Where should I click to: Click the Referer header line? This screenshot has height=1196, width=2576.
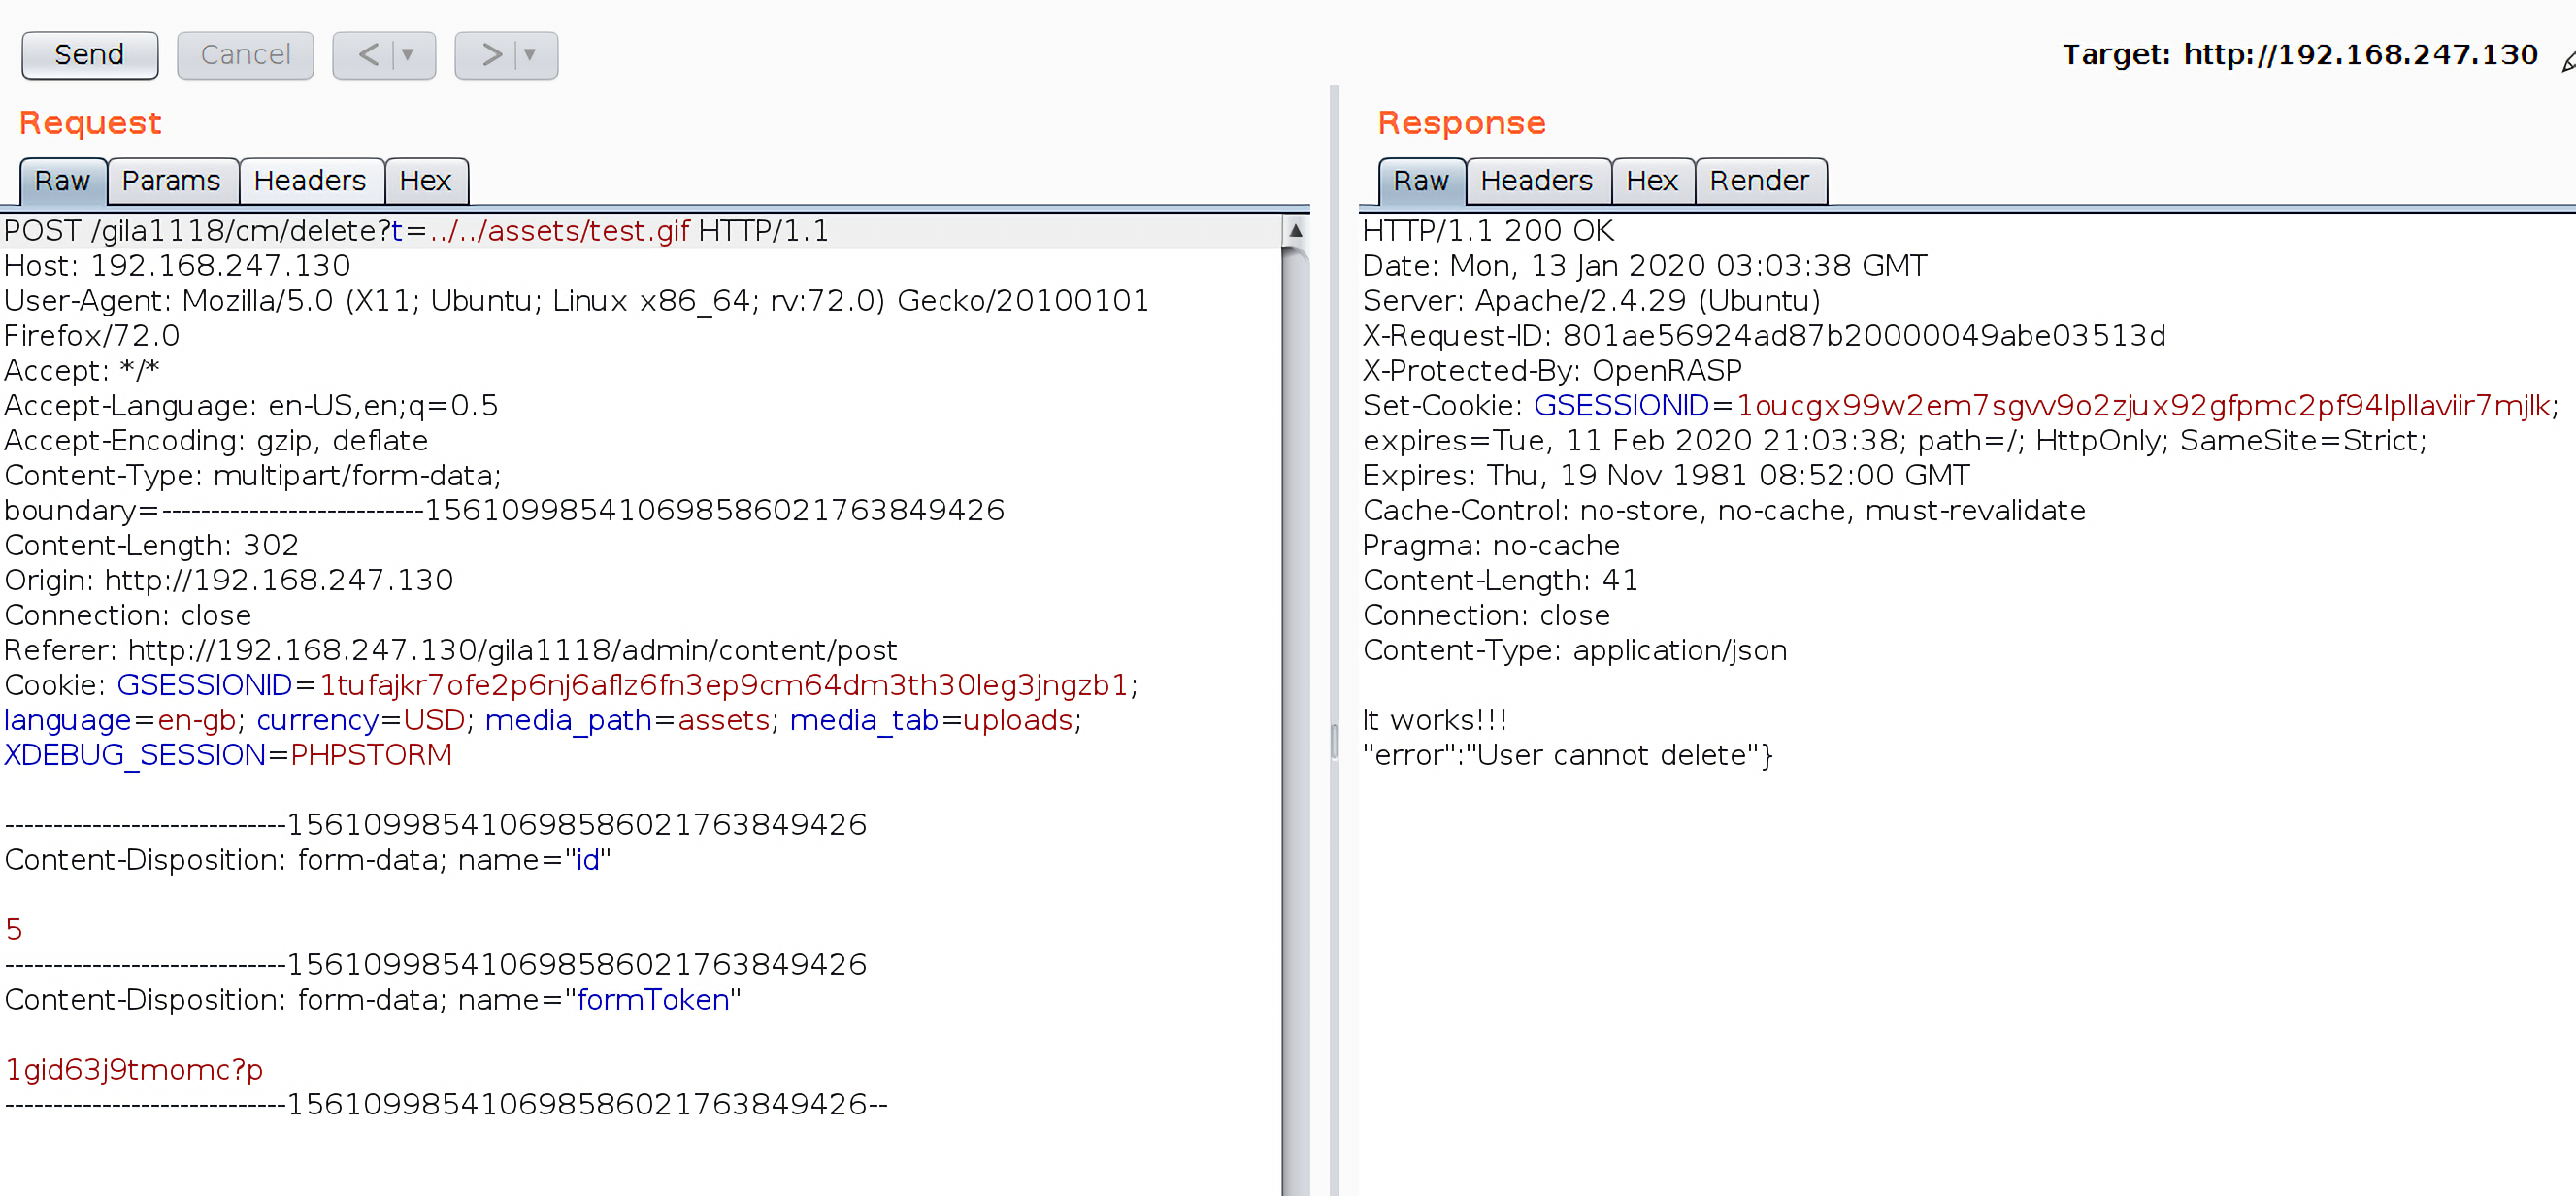[x=451, y=650]
